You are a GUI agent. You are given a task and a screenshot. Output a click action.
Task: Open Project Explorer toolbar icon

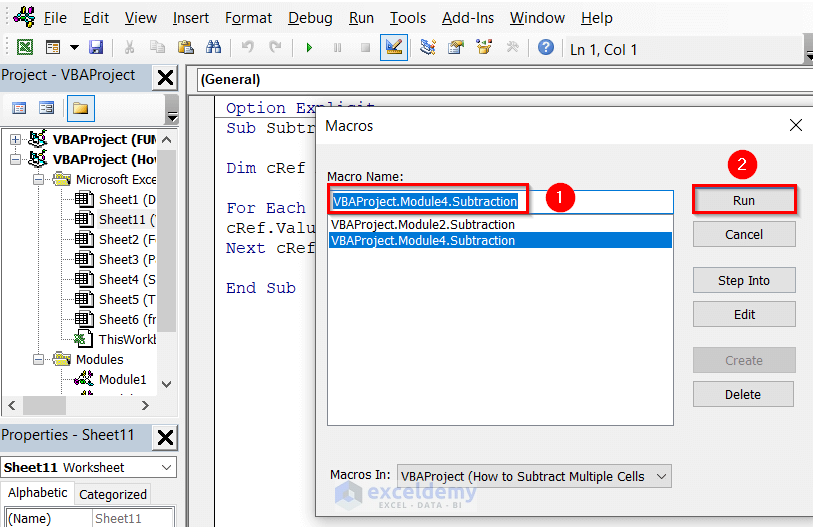coord(428,48)
